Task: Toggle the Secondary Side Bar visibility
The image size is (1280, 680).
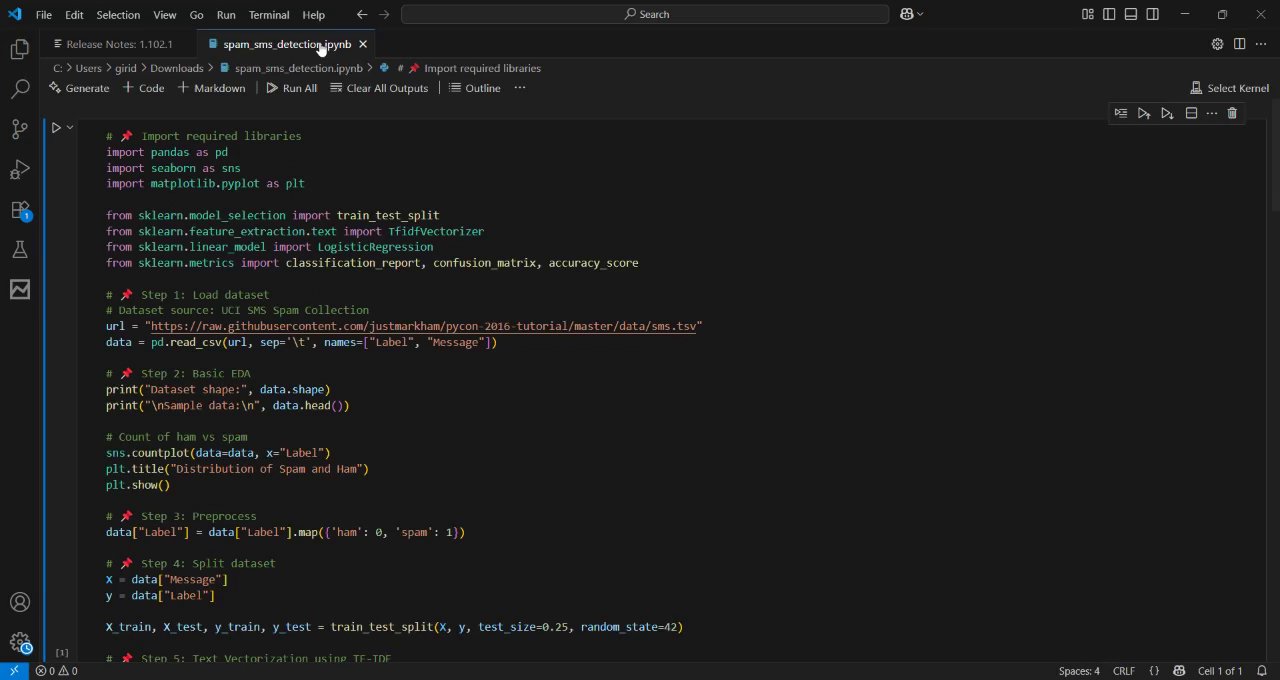Action: coord(1153,14)
